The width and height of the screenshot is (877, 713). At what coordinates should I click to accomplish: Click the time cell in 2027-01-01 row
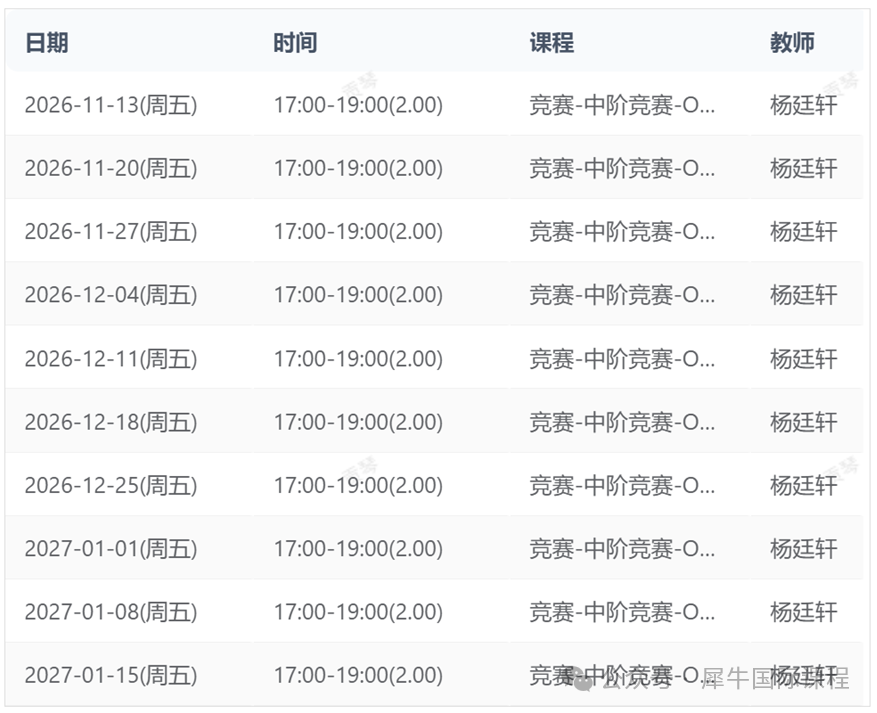pyautogui.click(x=358, y=549)
